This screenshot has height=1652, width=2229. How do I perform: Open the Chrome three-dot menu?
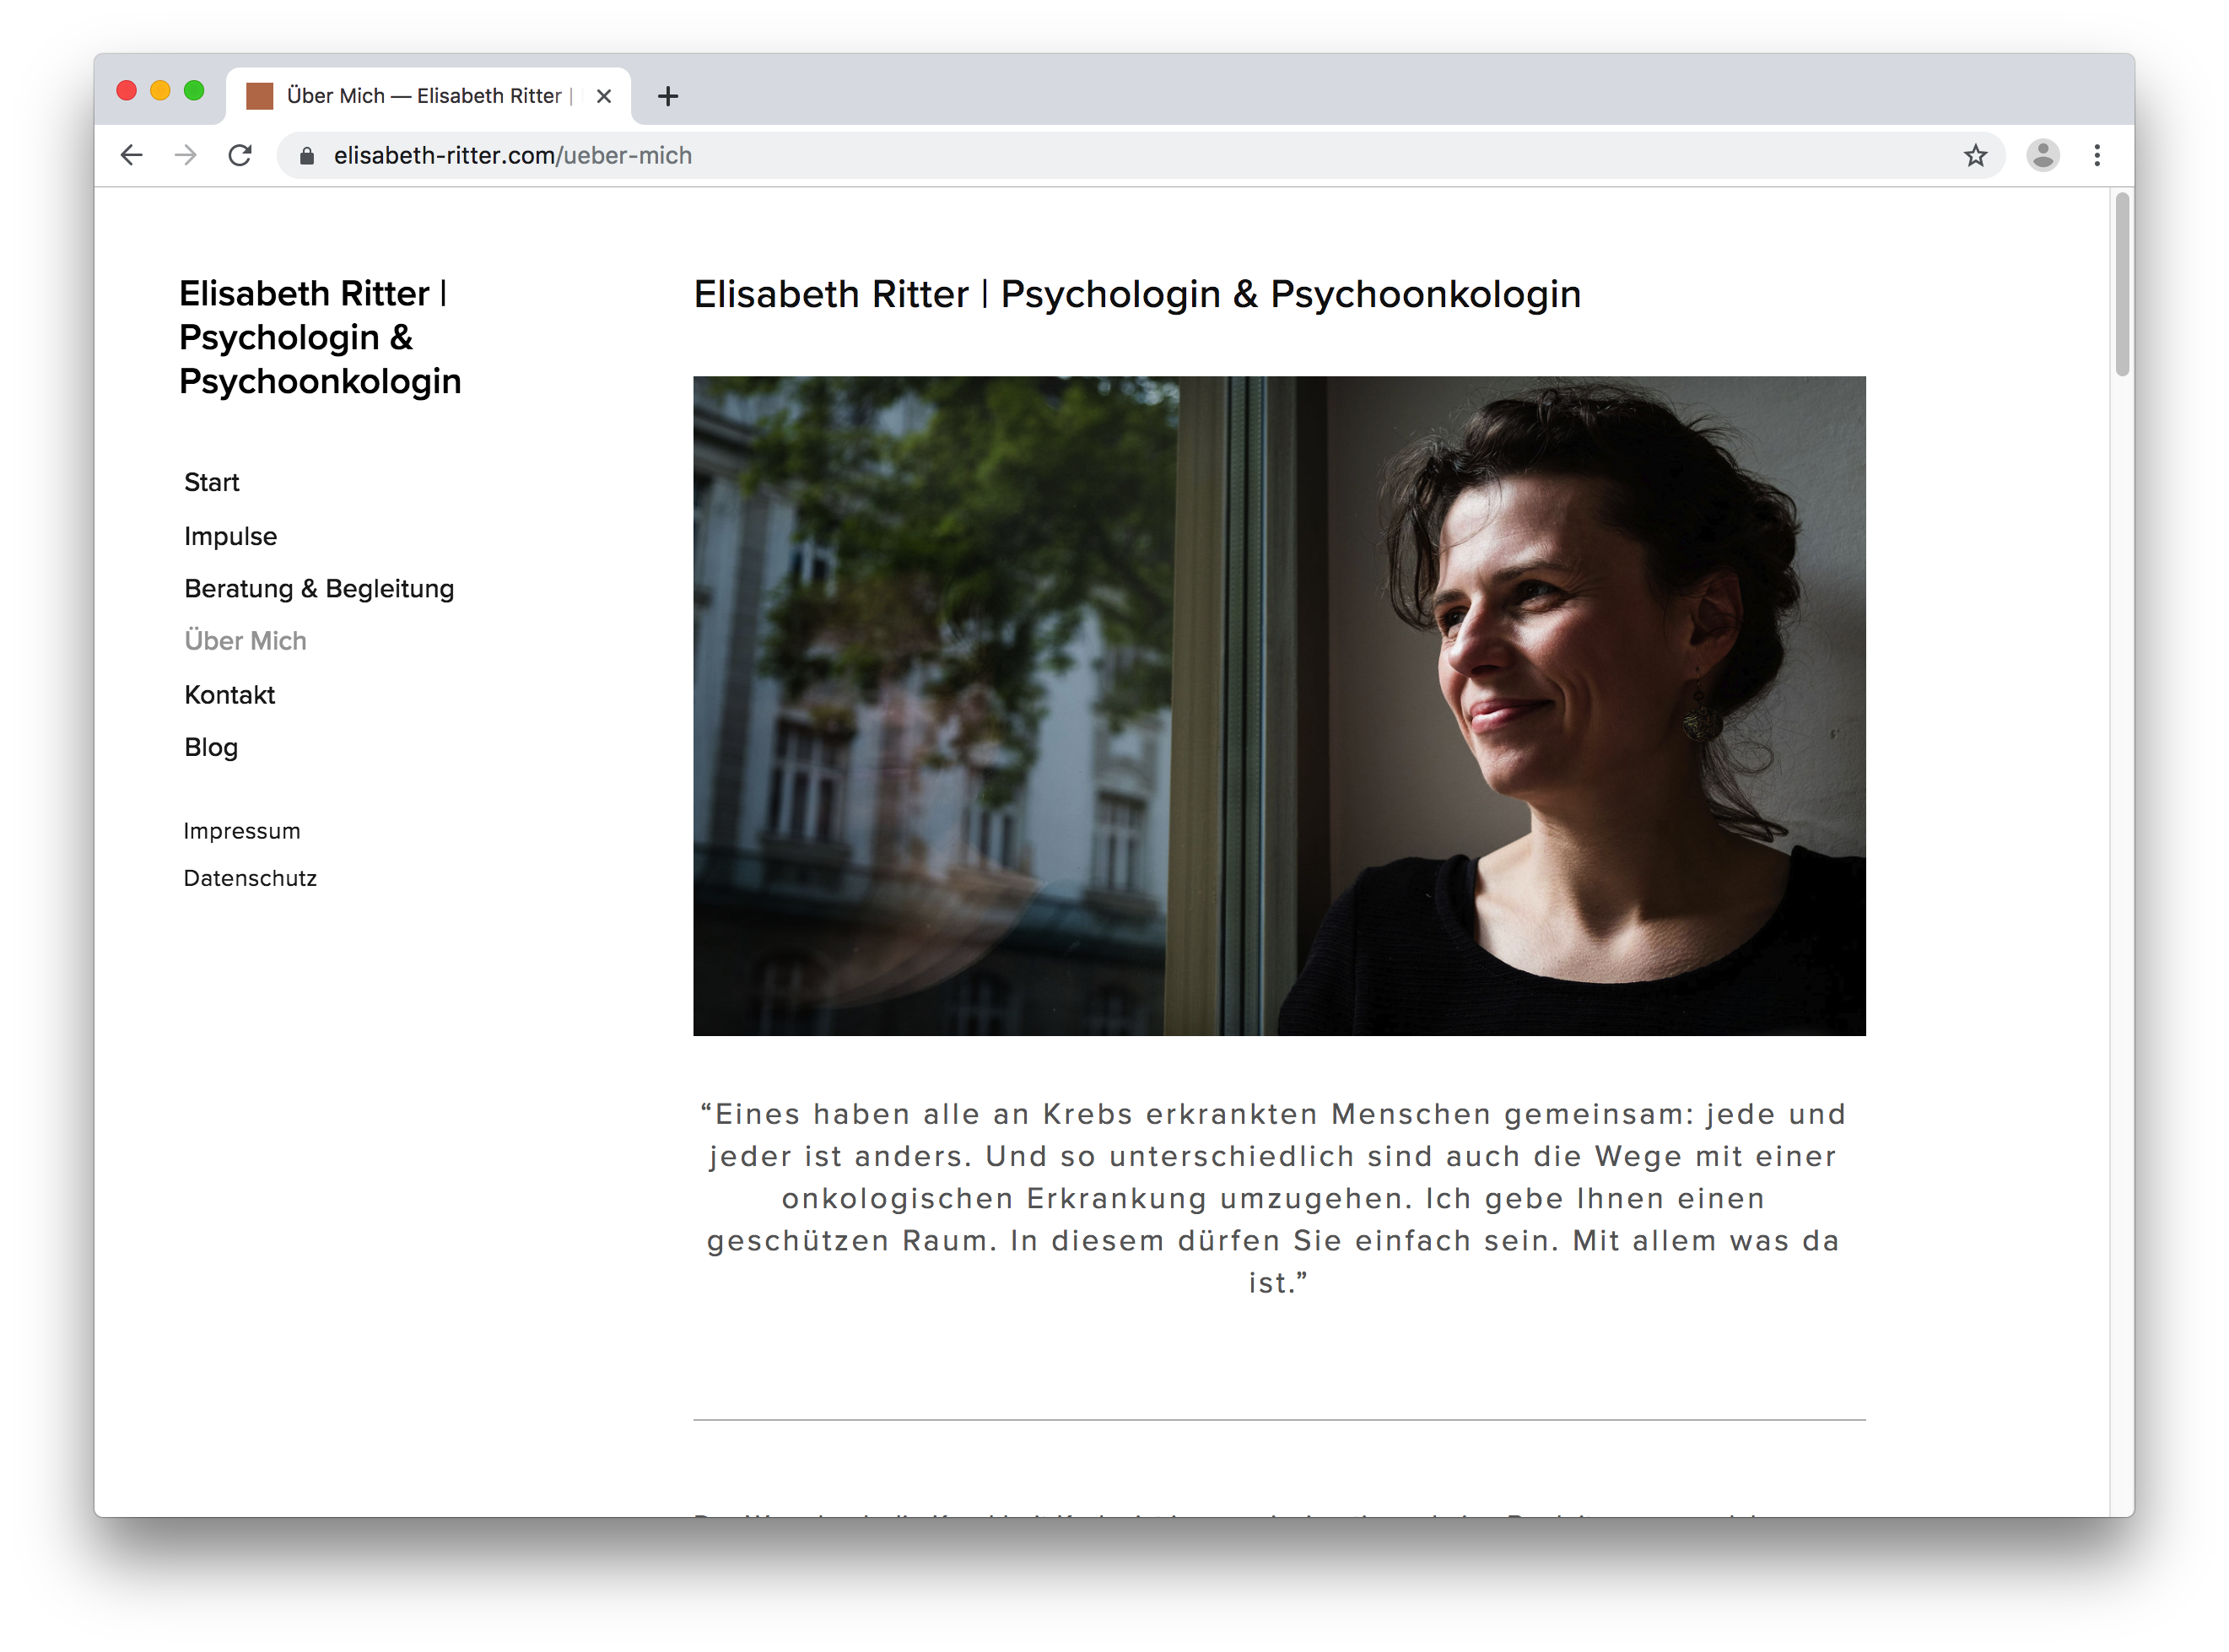(x=2097, y=155)
